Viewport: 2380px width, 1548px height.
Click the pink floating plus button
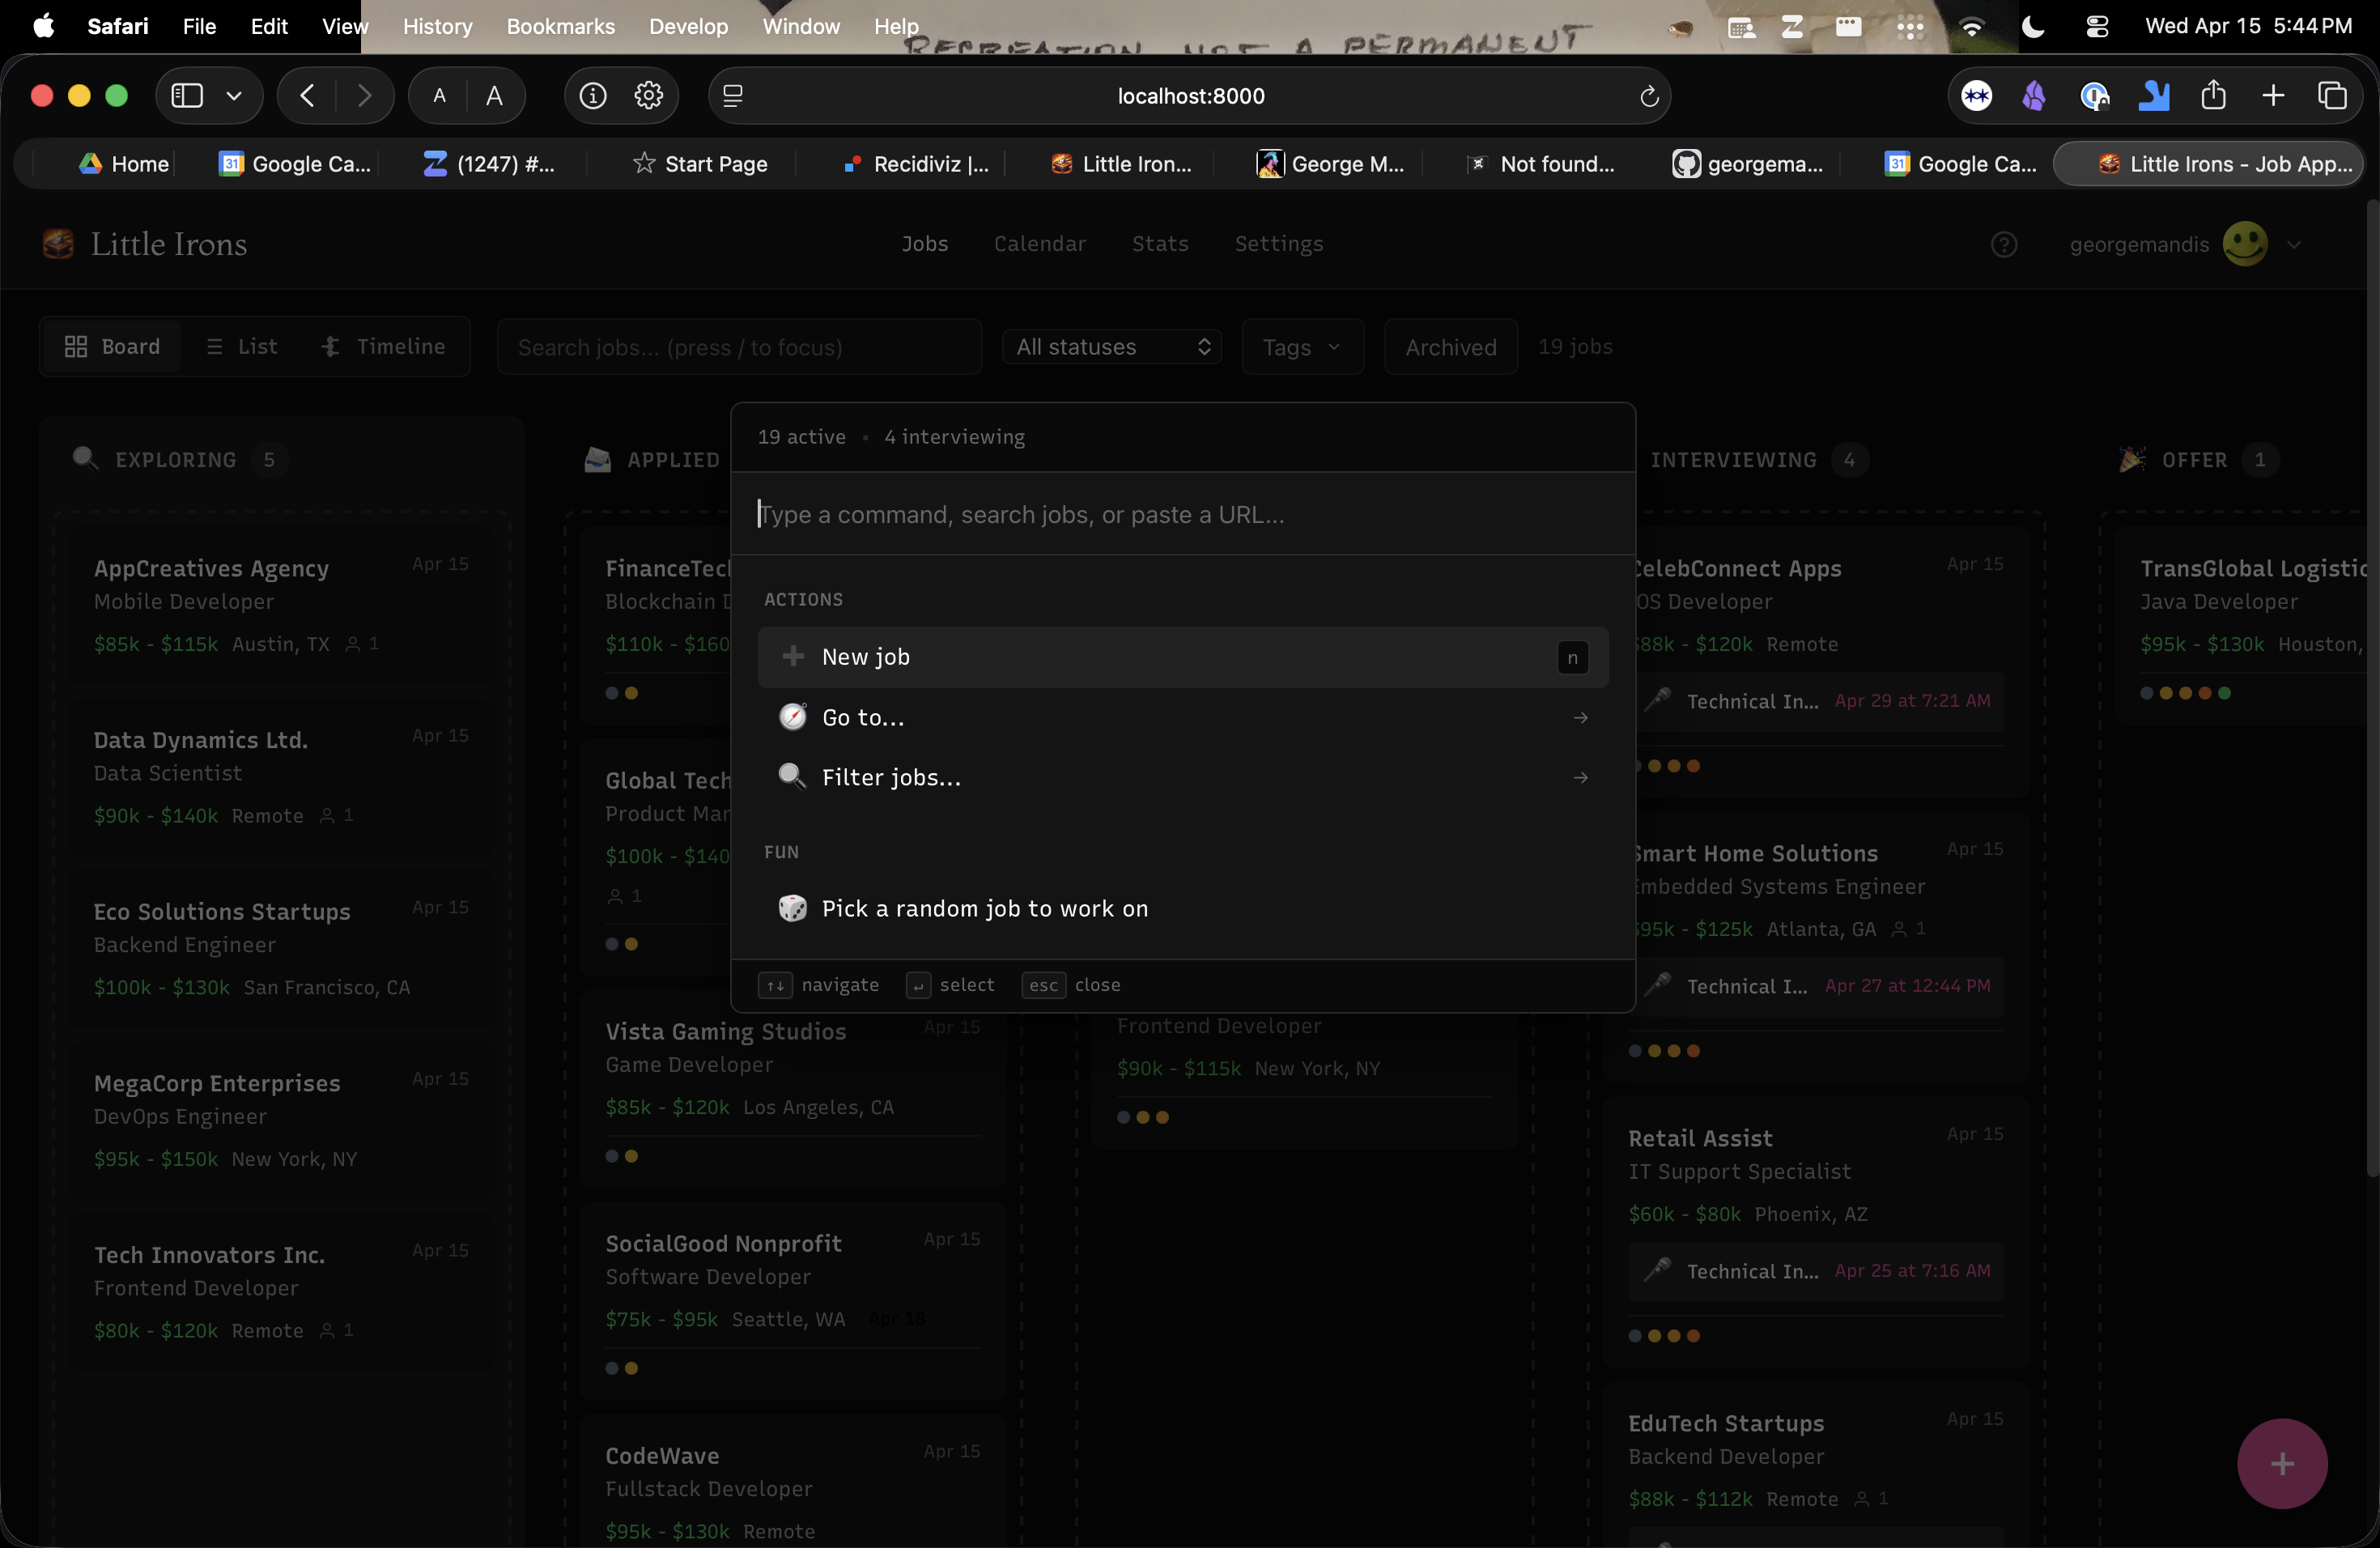[x=2281, y=1463]
